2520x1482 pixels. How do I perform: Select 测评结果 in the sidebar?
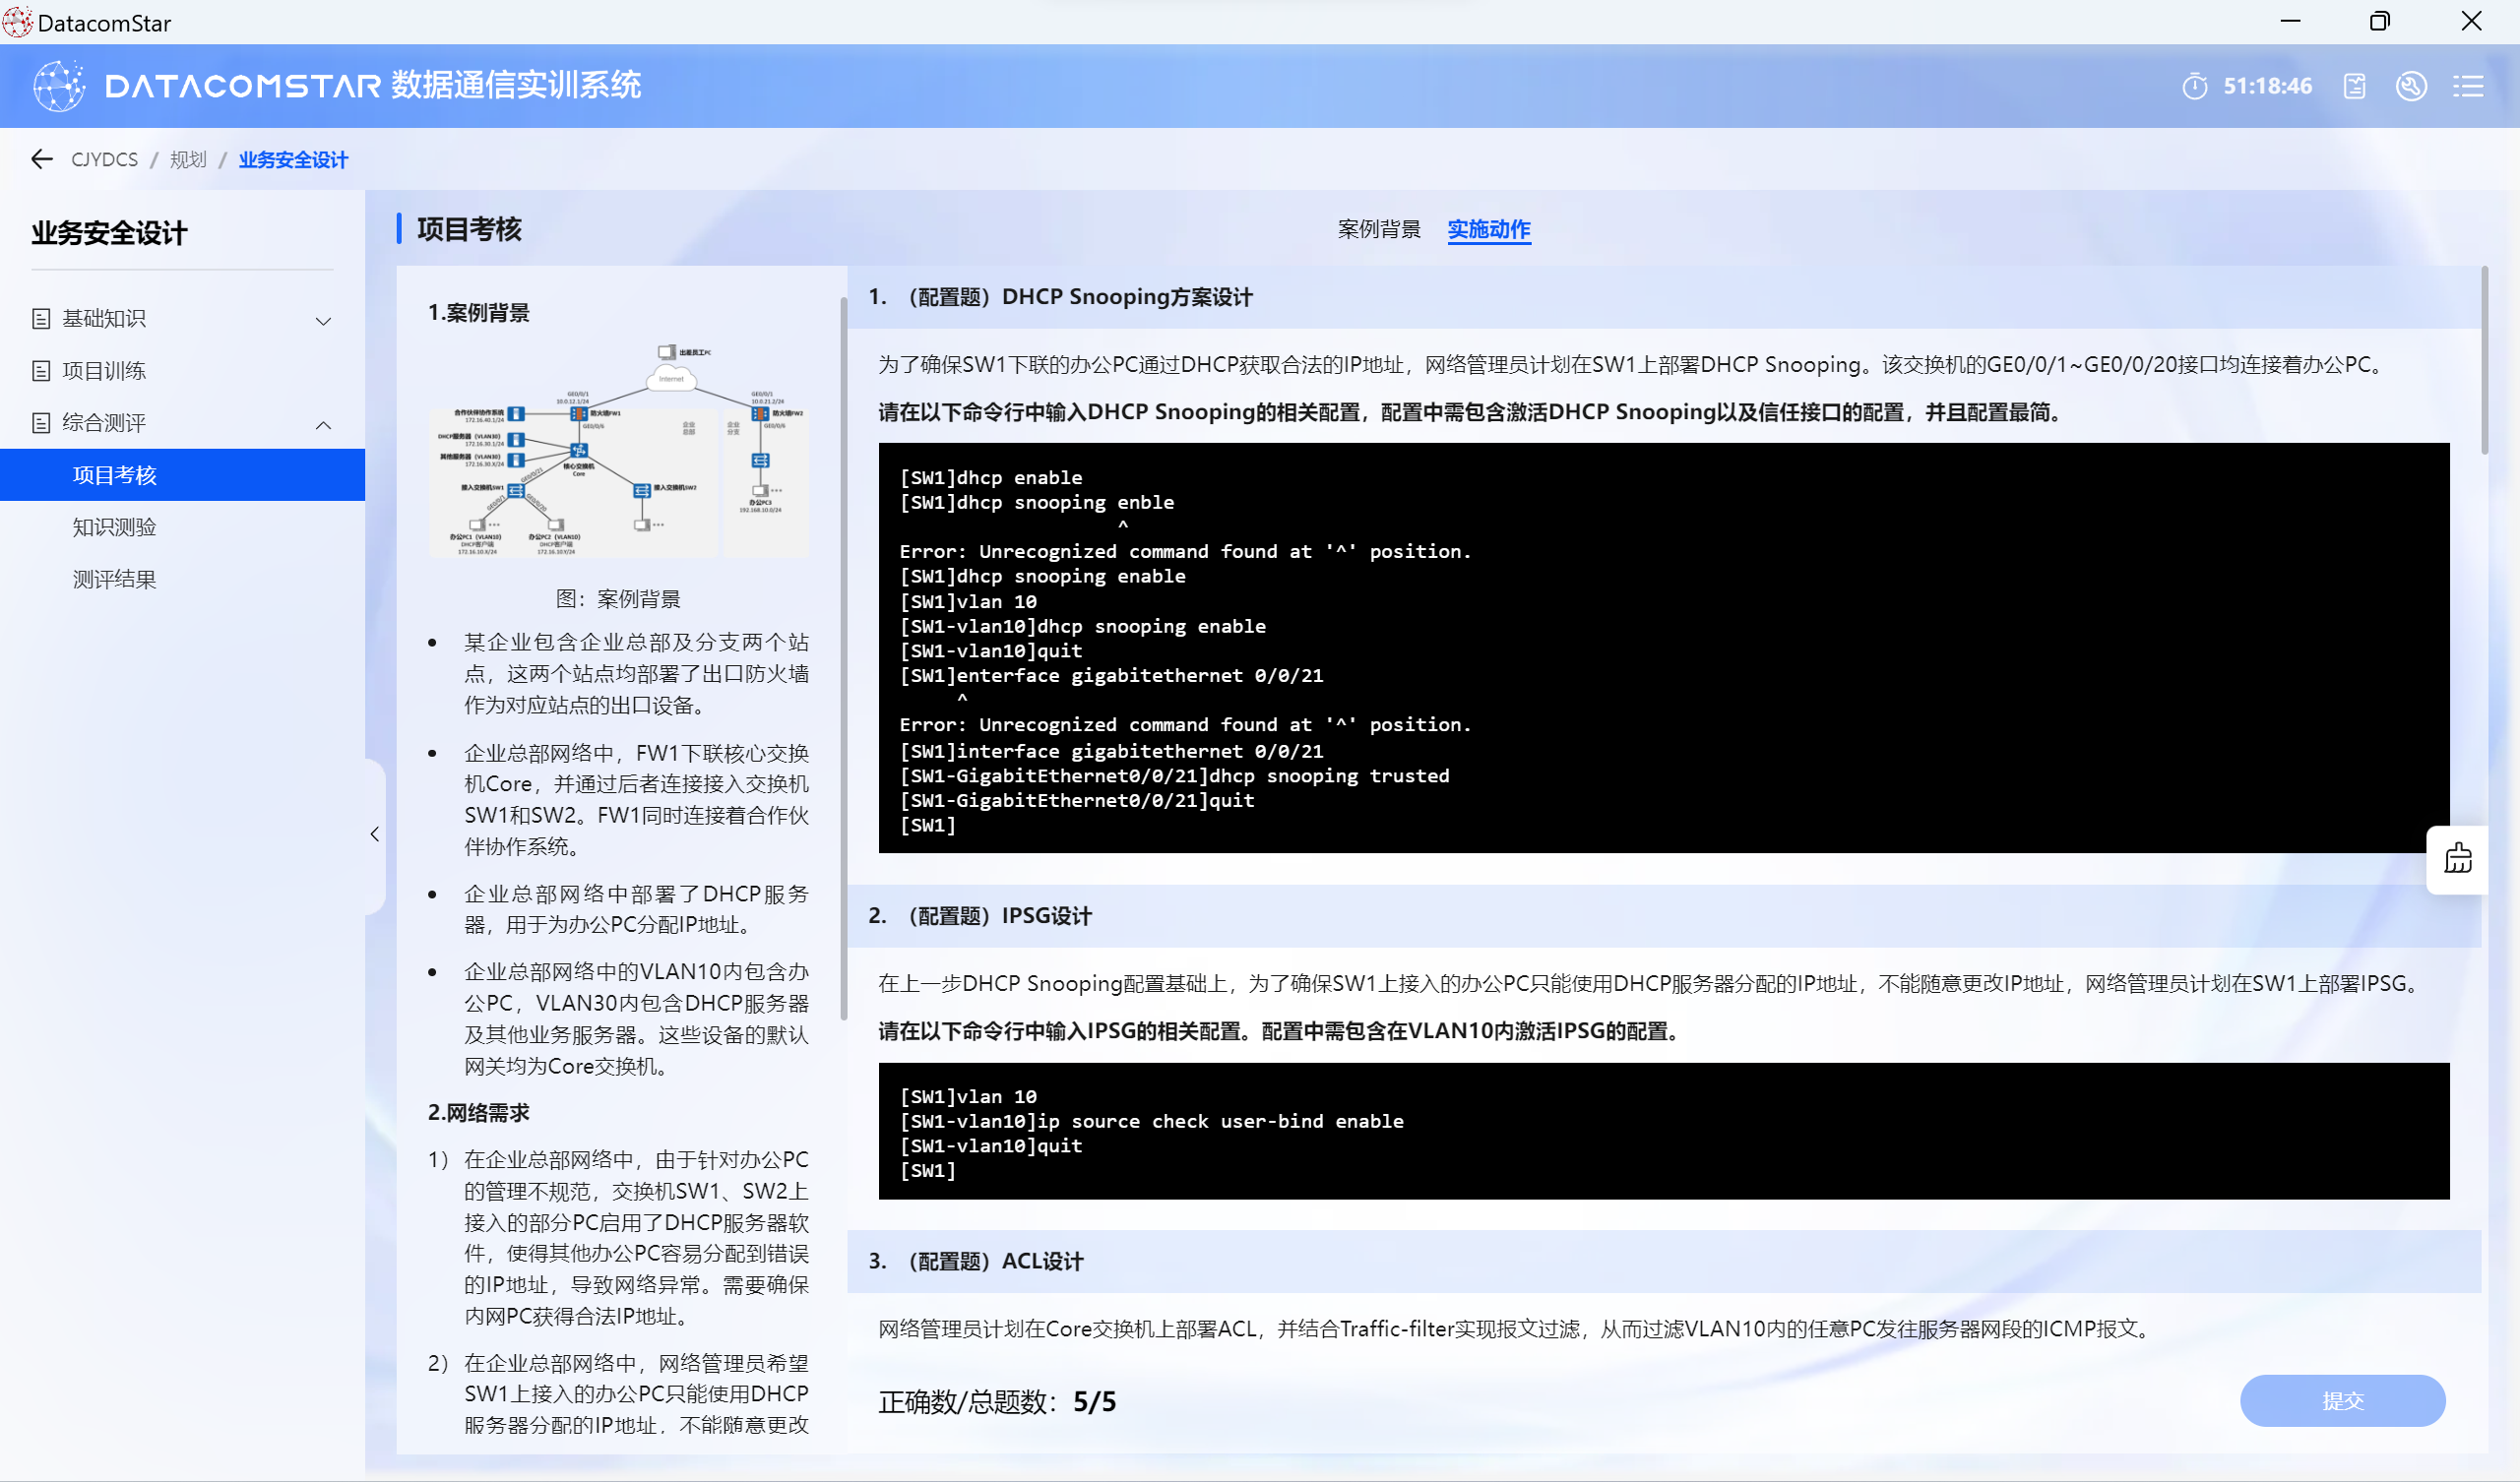tap(115, 579)
